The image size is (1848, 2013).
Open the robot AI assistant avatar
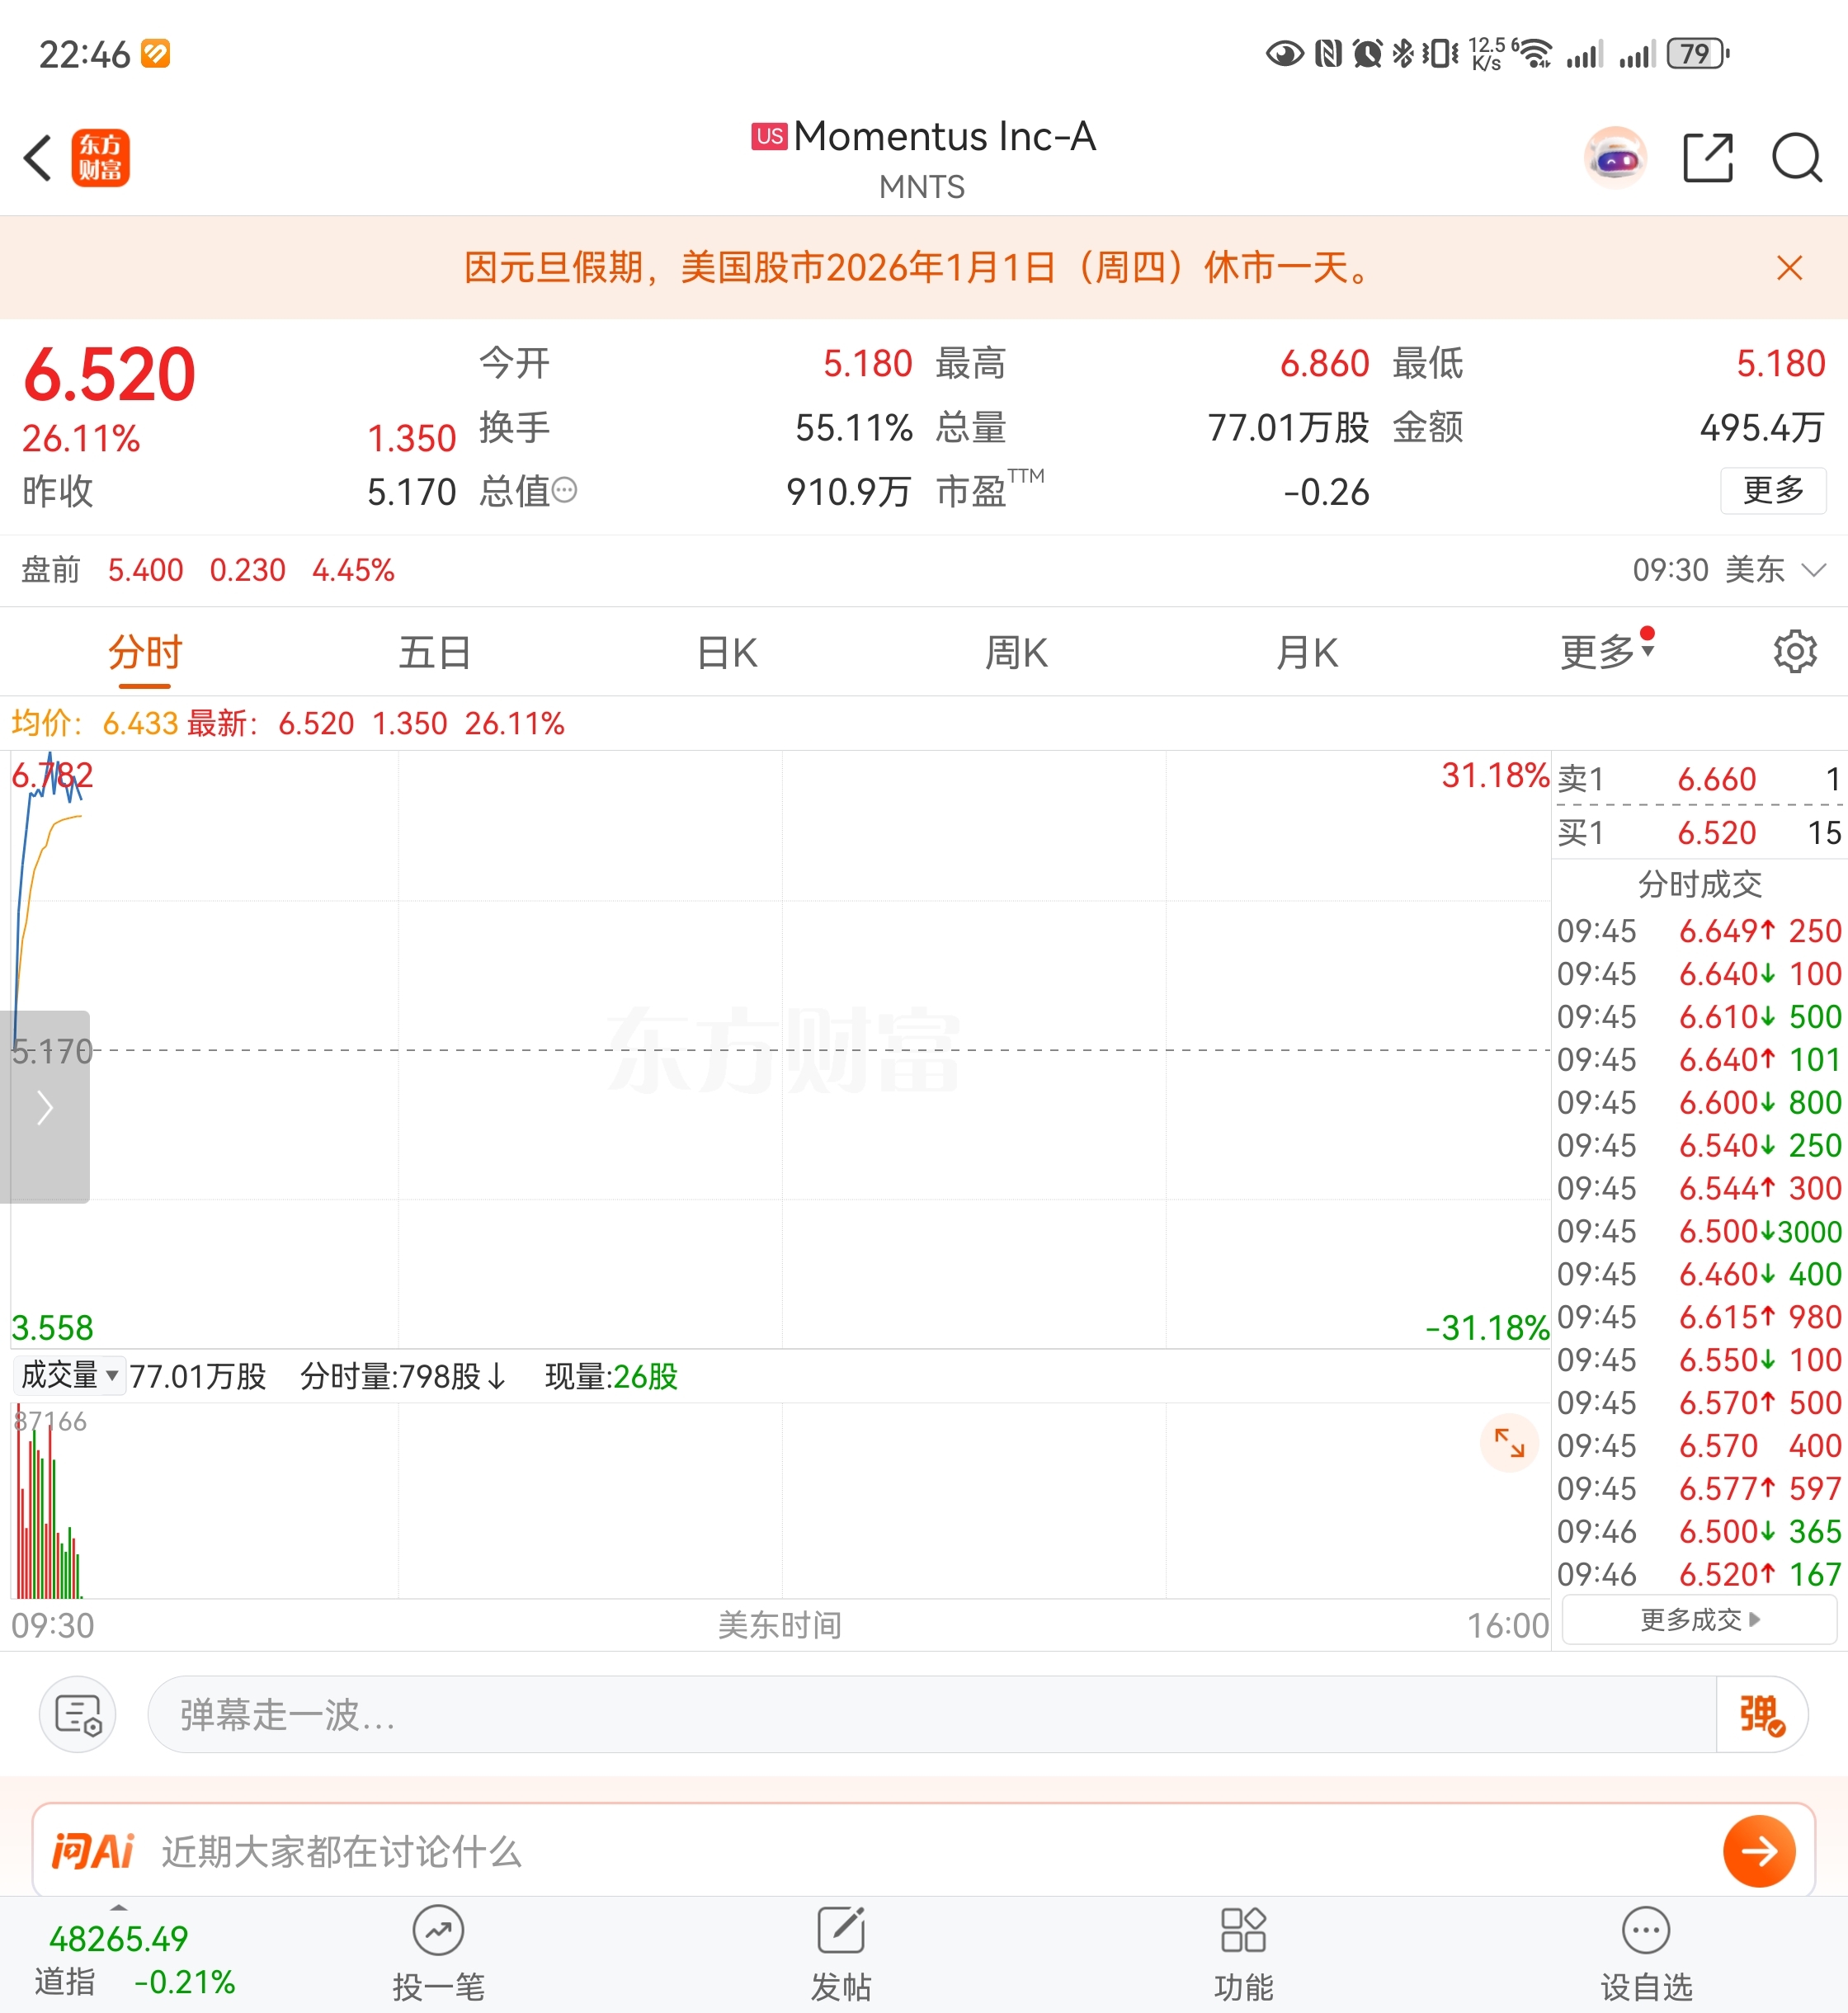click(1615, 158)
